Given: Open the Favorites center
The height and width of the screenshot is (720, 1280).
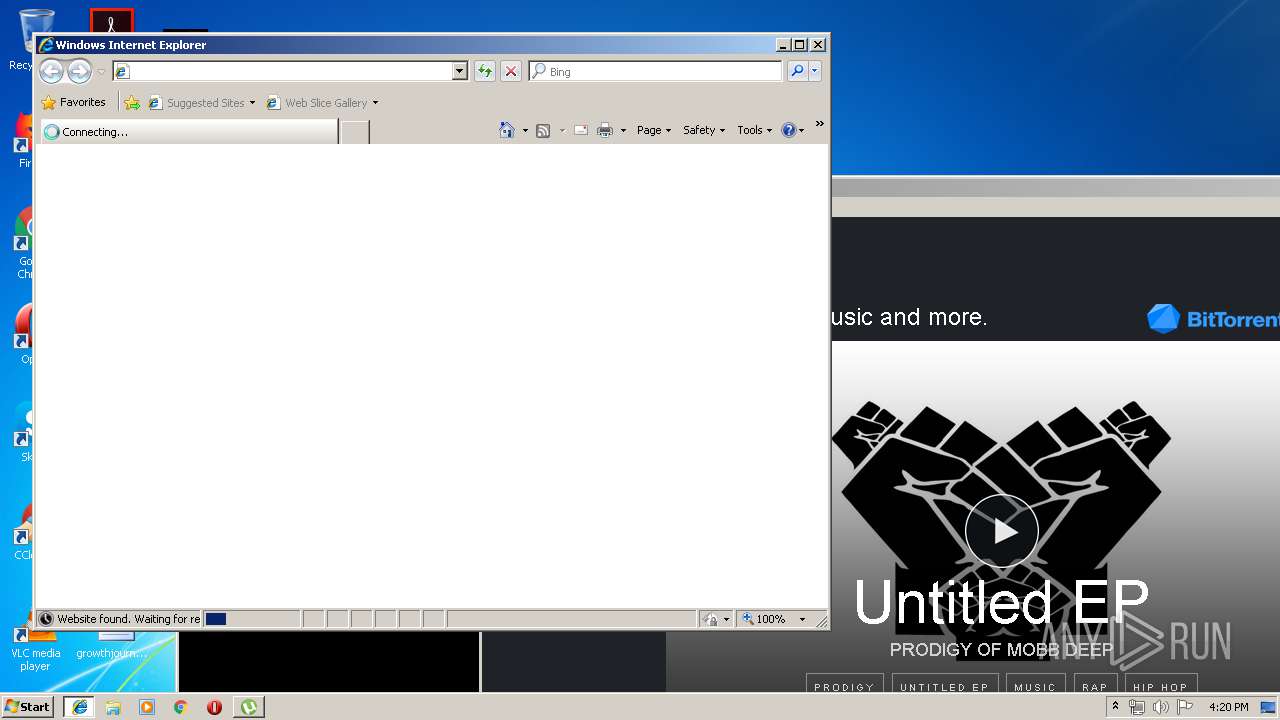Looking at the screenshot, I should click(74, 102).
